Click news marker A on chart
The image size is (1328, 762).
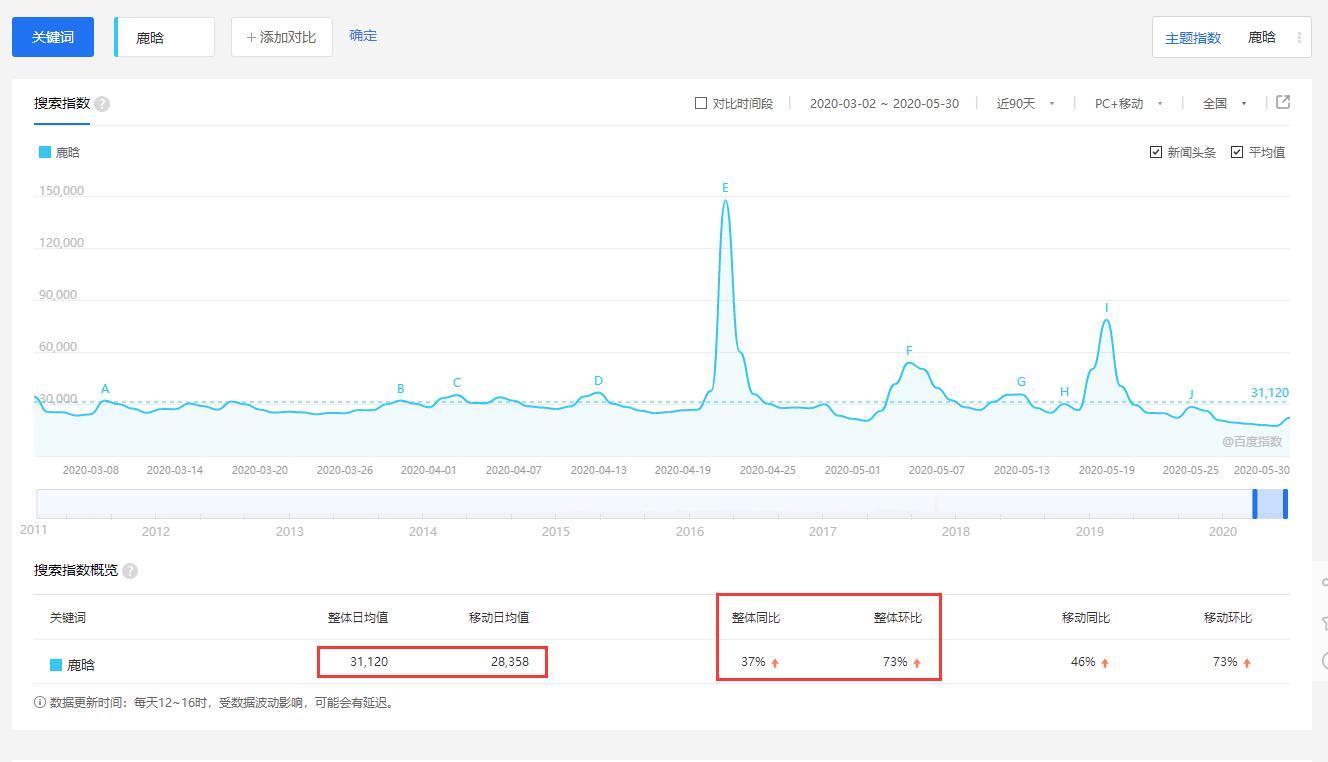[x=105, y=389]
